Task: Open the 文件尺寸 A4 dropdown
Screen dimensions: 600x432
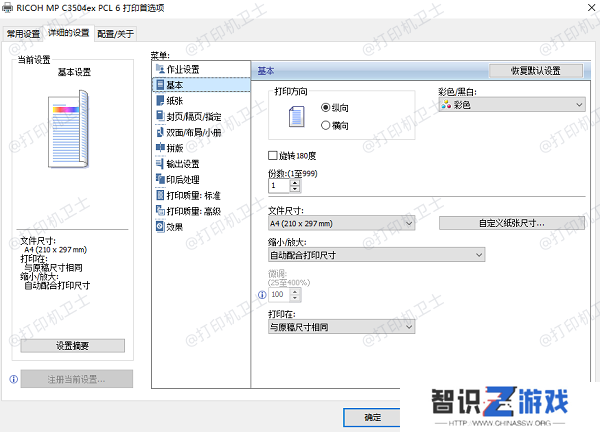Action: click(341, 223)
